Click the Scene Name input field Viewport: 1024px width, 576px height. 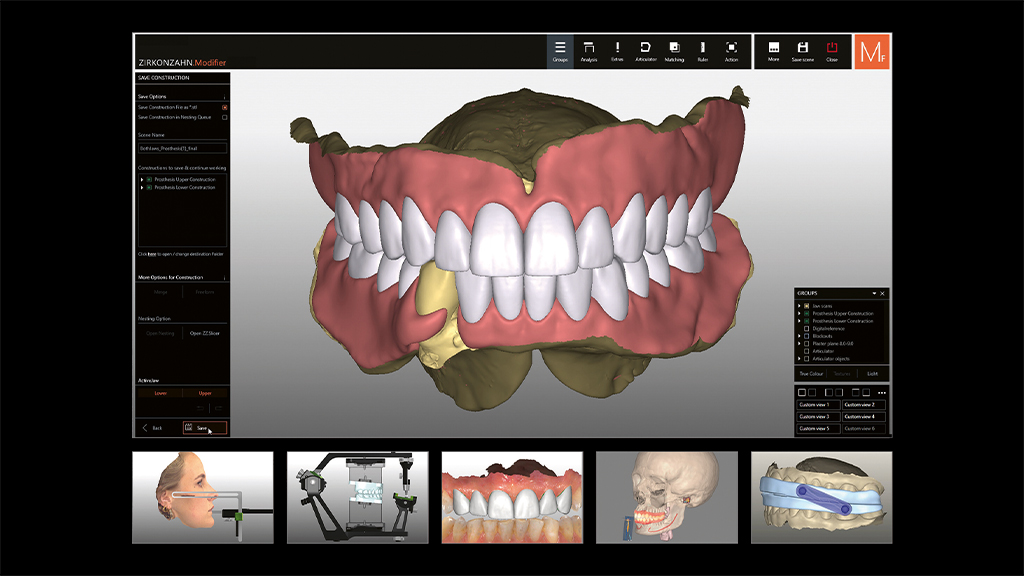[183, 148]
